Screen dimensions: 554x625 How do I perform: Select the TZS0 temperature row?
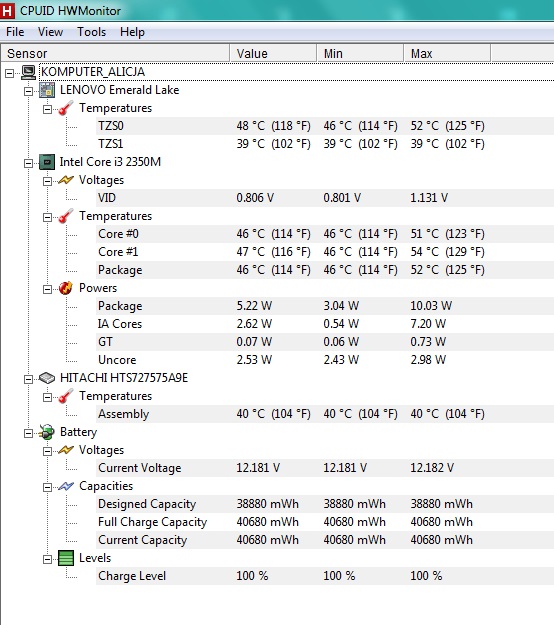[x=324, y=126]
